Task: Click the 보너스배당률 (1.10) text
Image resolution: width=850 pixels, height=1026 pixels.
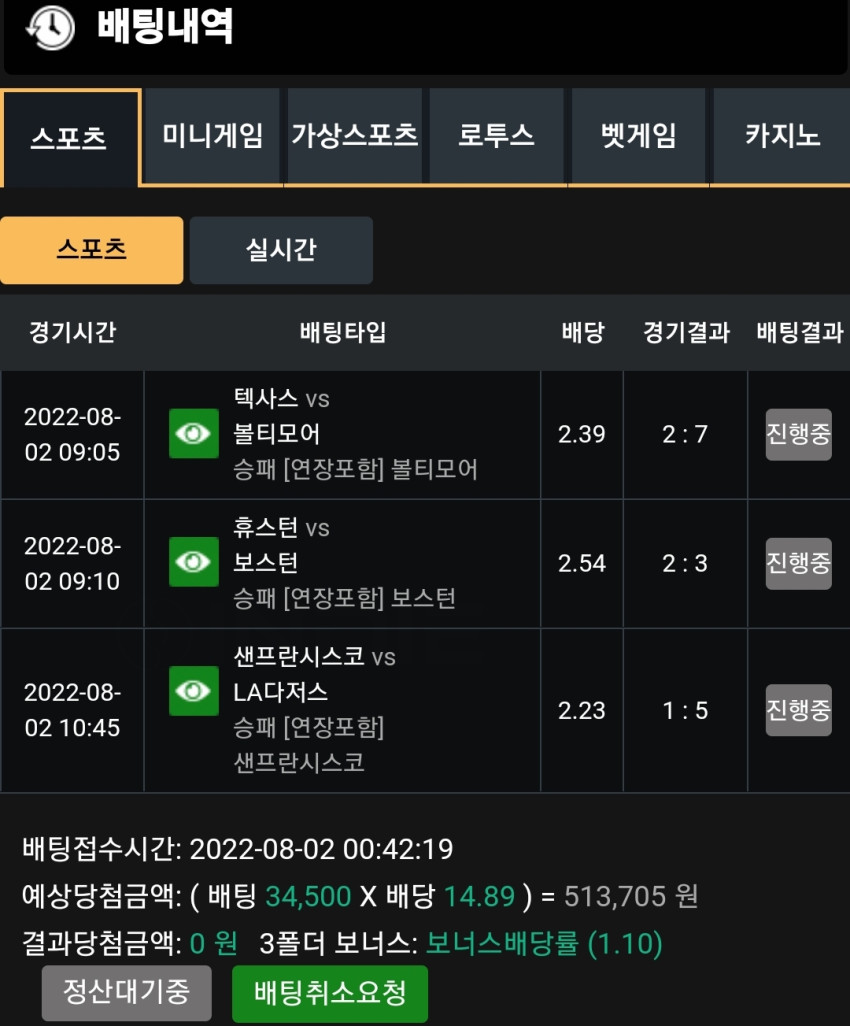Action: 544,944
